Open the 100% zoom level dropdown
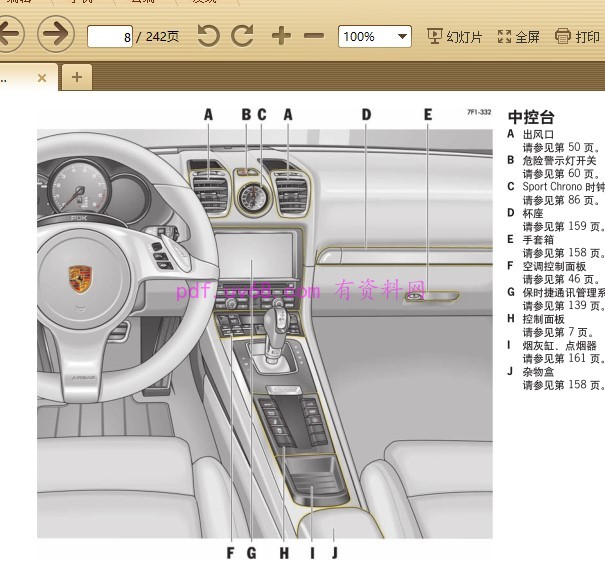The height and width of the screenshot is (575, 605). click(x=375, y=37)
